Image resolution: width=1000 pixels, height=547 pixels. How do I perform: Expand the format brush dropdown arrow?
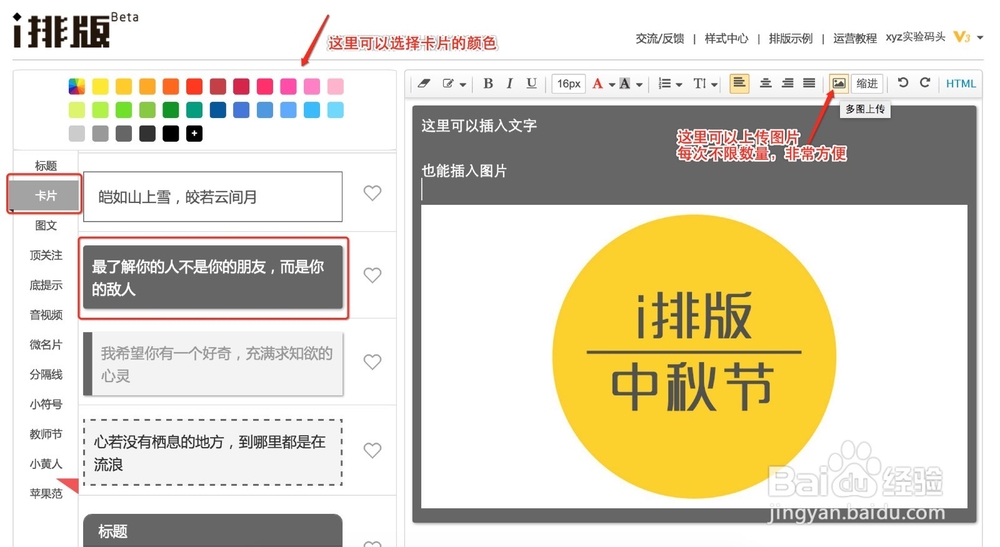pos(463,85)
